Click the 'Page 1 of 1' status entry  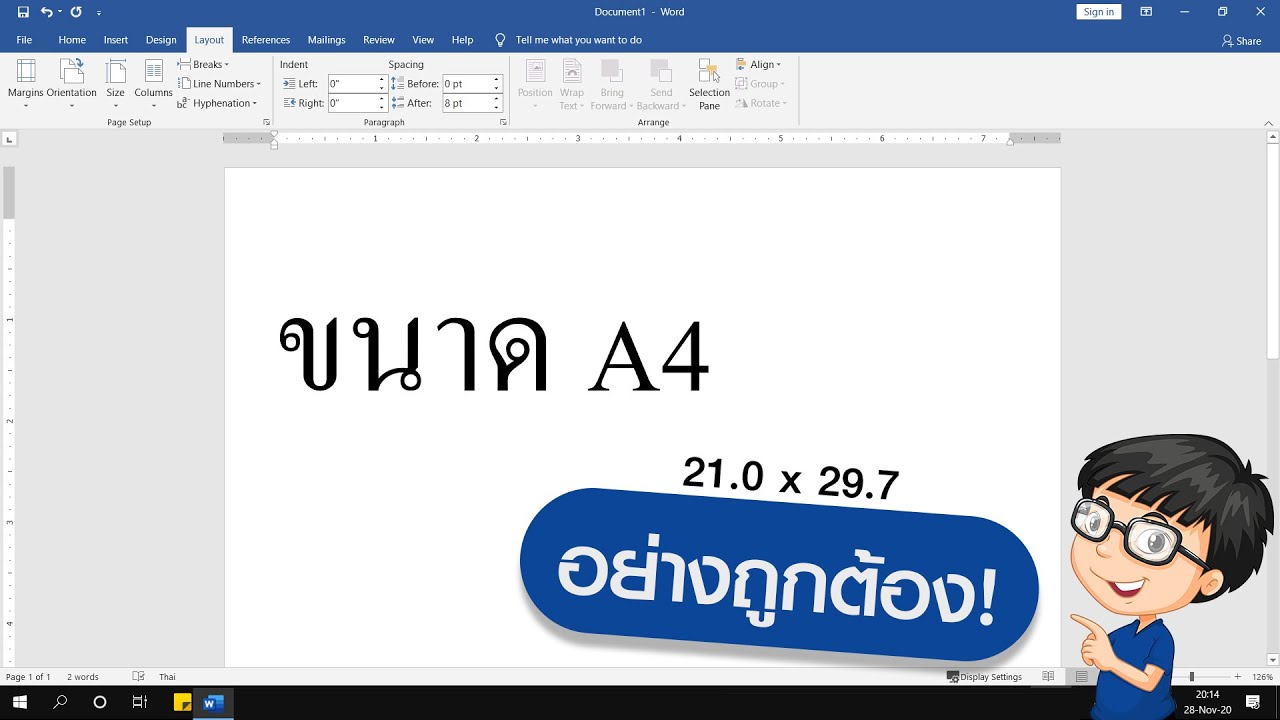pyautogui.click(x=28, y=677)
